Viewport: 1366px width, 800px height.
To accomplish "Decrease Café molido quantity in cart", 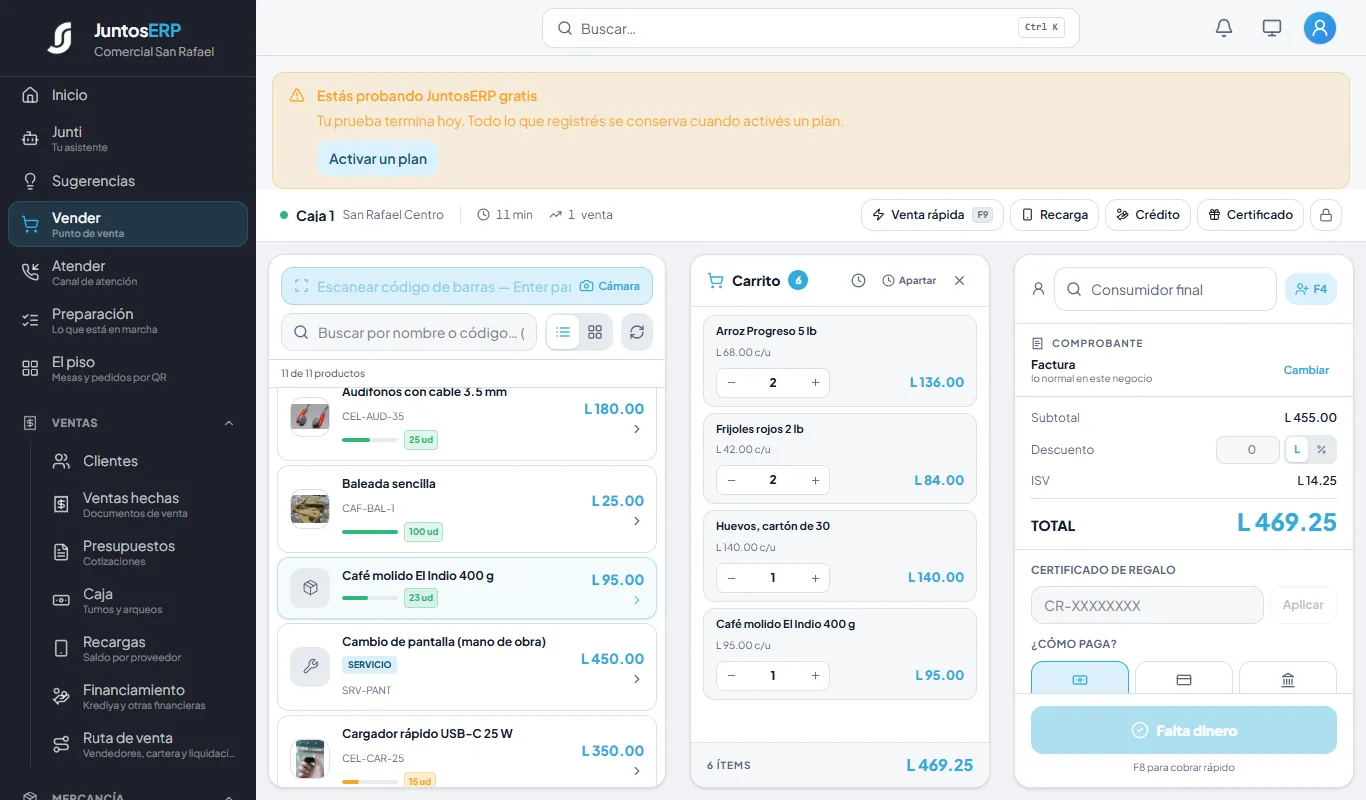I will pos(731,675).
